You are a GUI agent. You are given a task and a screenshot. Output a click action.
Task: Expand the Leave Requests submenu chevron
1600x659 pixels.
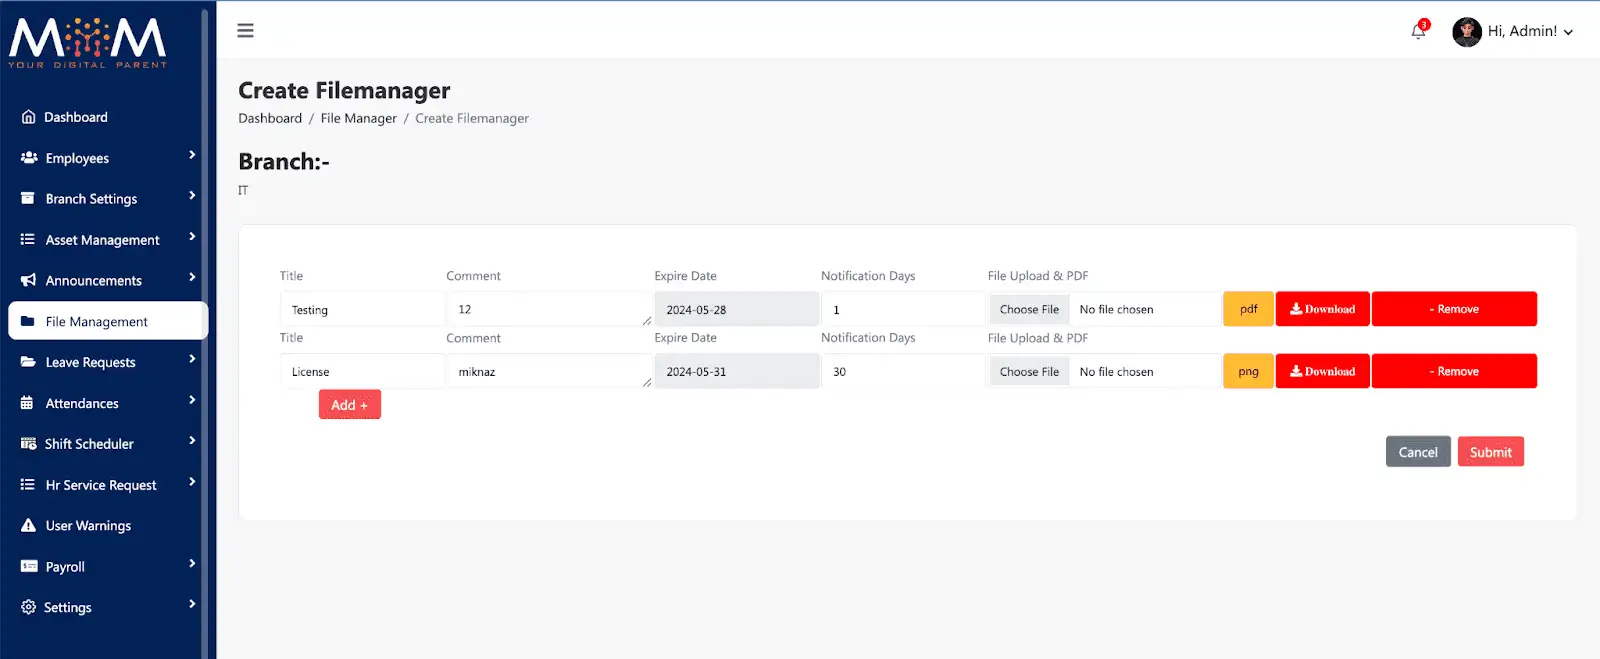pos(192,359)
